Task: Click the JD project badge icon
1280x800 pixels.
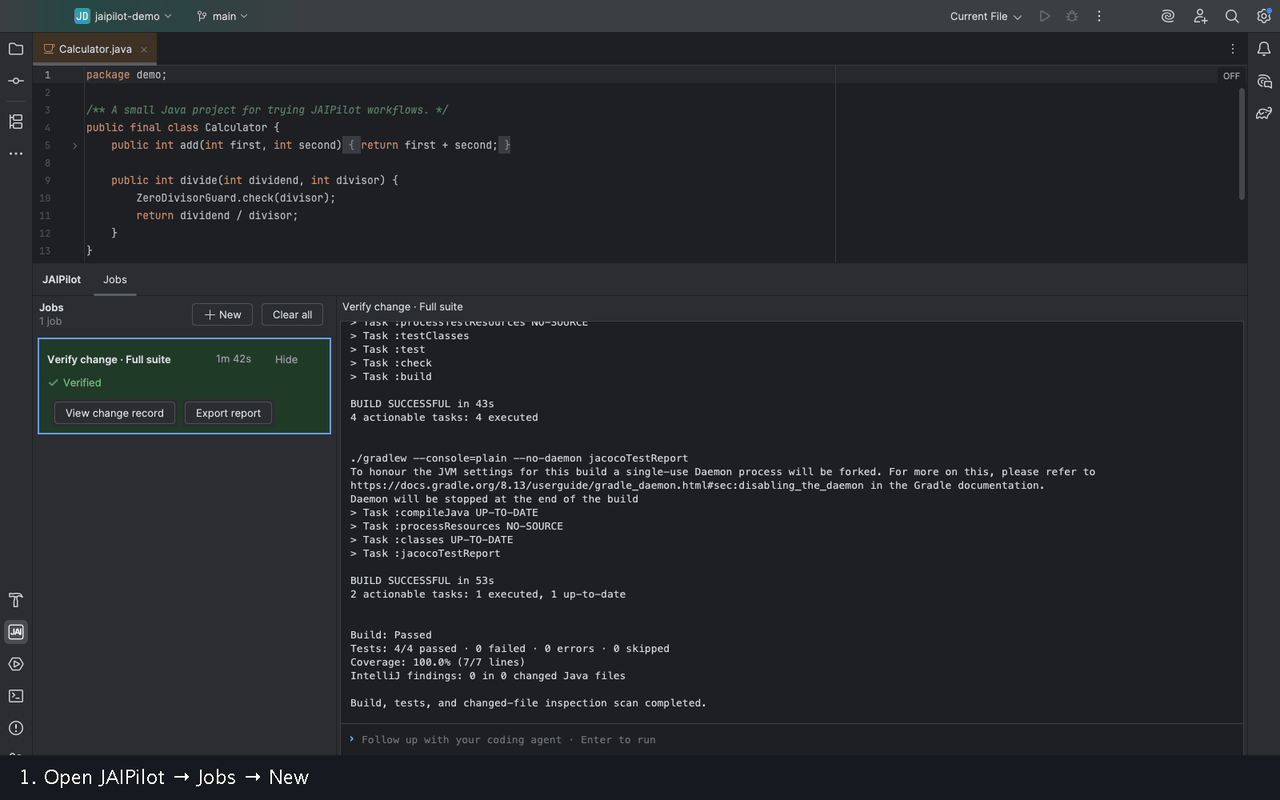Action: coord(82,16)
